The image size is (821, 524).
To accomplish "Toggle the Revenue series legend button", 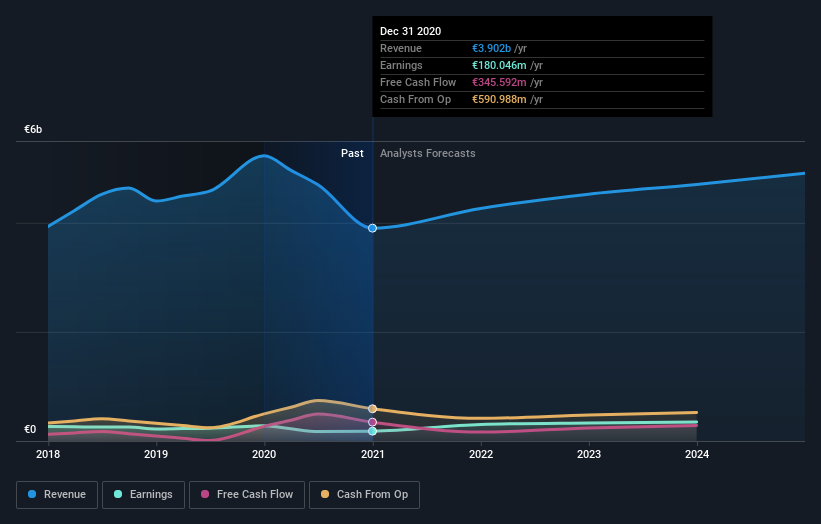I will 57,495.
